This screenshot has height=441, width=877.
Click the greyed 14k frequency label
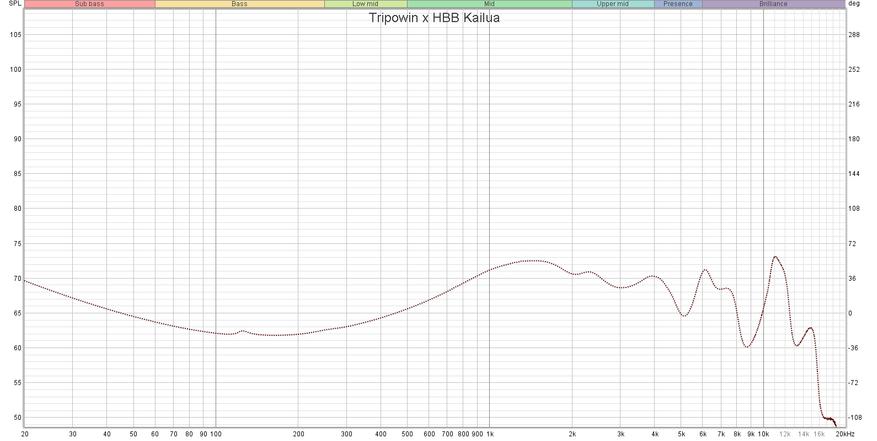(804, 434)
